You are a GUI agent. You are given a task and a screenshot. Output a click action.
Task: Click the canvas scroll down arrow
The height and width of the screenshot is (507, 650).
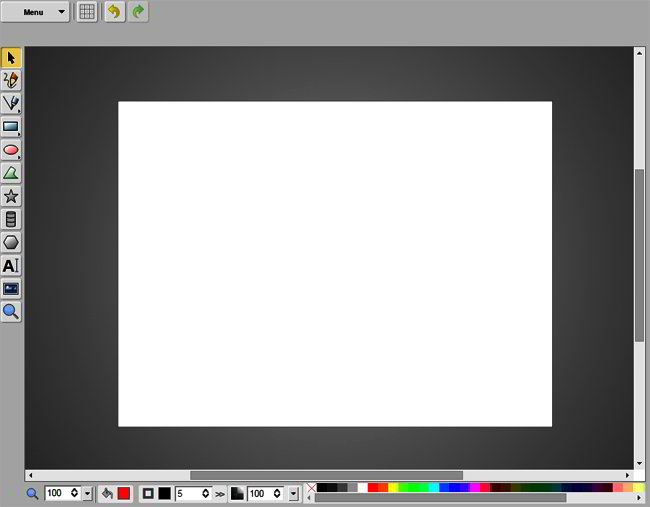pos(639,463)
